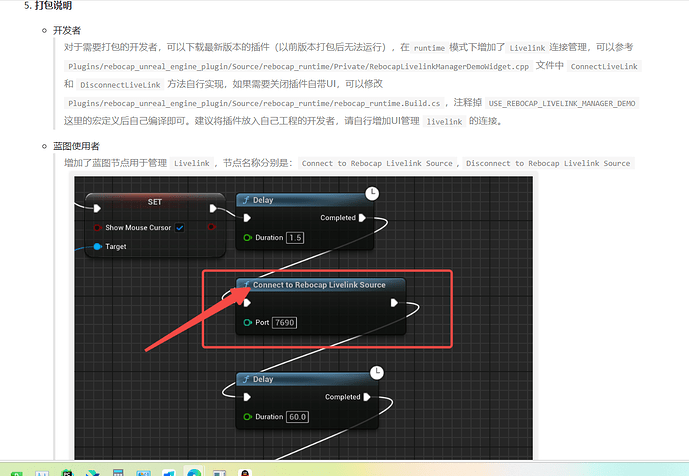Click exec output pin of Connect to Rebocap node
Viewport: 689px width, 476px height.
click(394, 302)
